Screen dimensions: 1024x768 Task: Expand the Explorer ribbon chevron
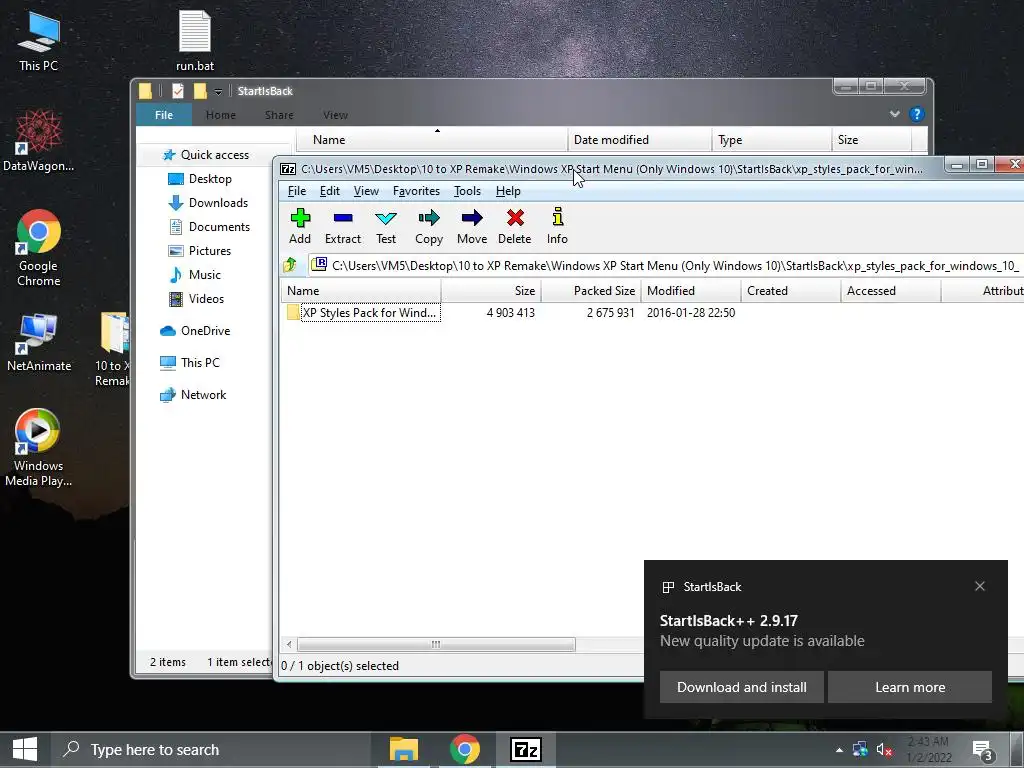click(x=895, y=114)
